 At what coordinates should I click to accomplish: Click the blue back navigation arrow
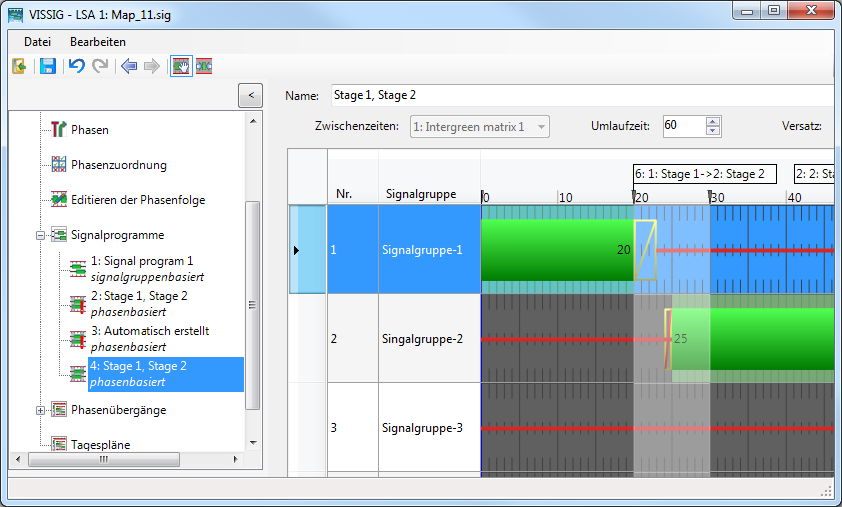[128, 66]
